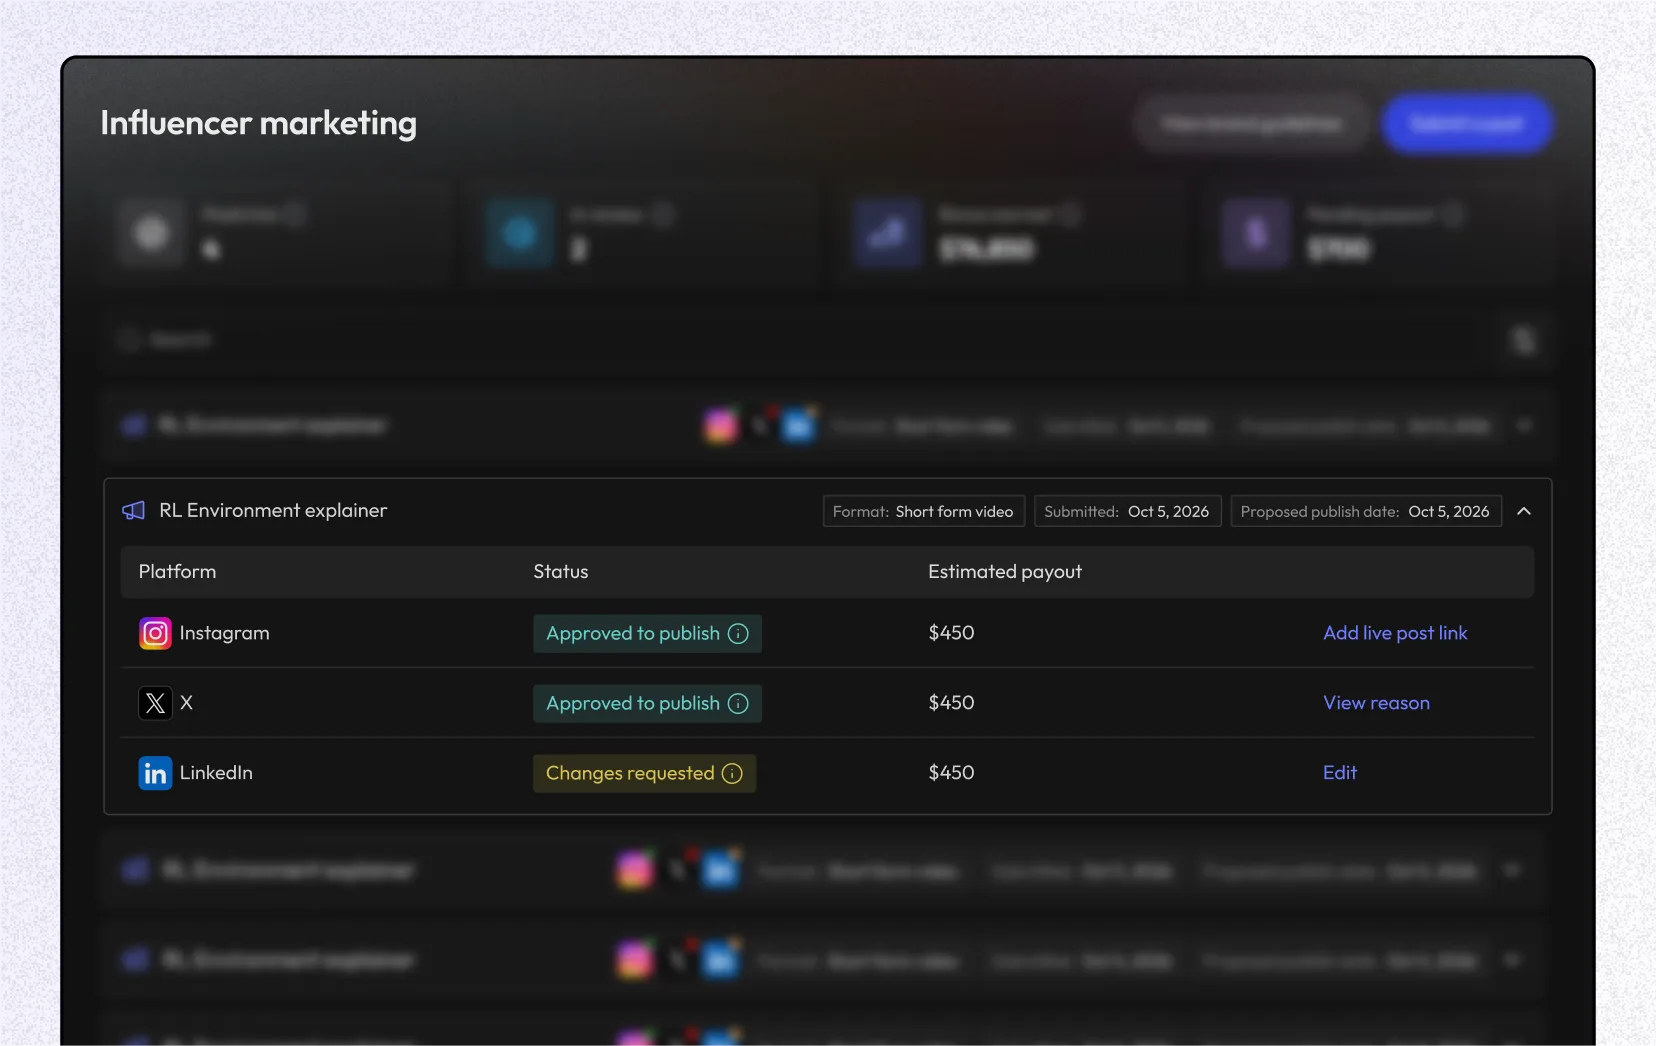The width and height of the screenshot is (1656, 1046).
Task: Click the Format: Short form video tag
Action: pos(923,511)
